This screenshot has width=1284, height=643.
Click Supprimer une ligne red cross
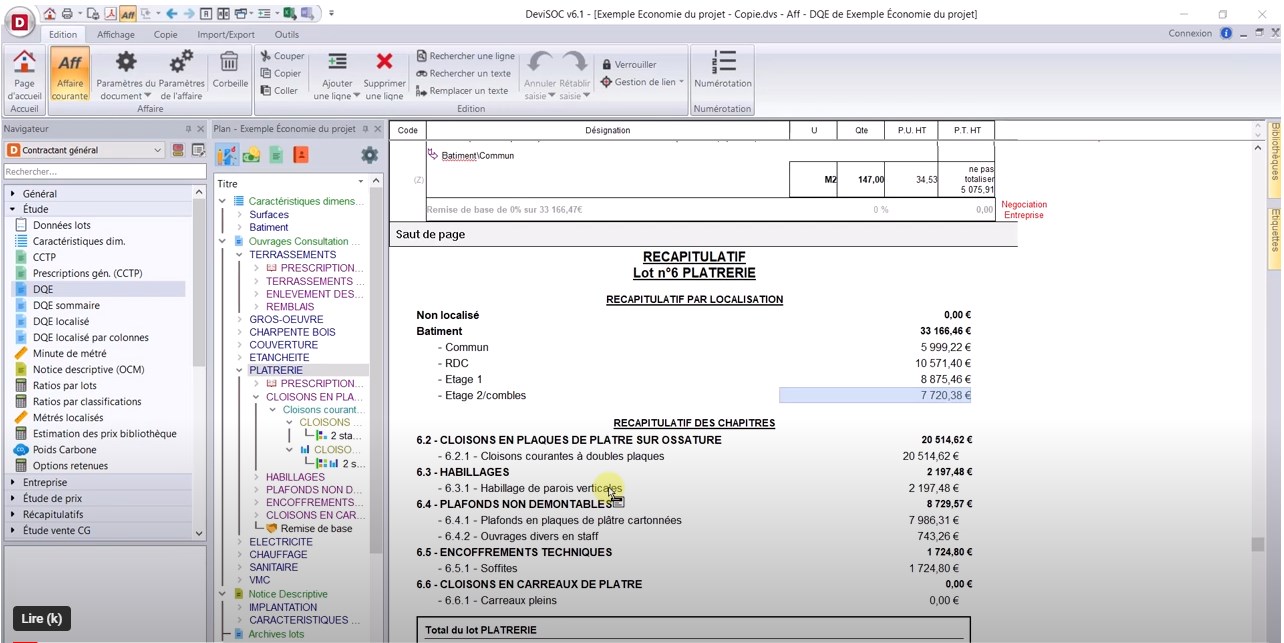(385, 63)
